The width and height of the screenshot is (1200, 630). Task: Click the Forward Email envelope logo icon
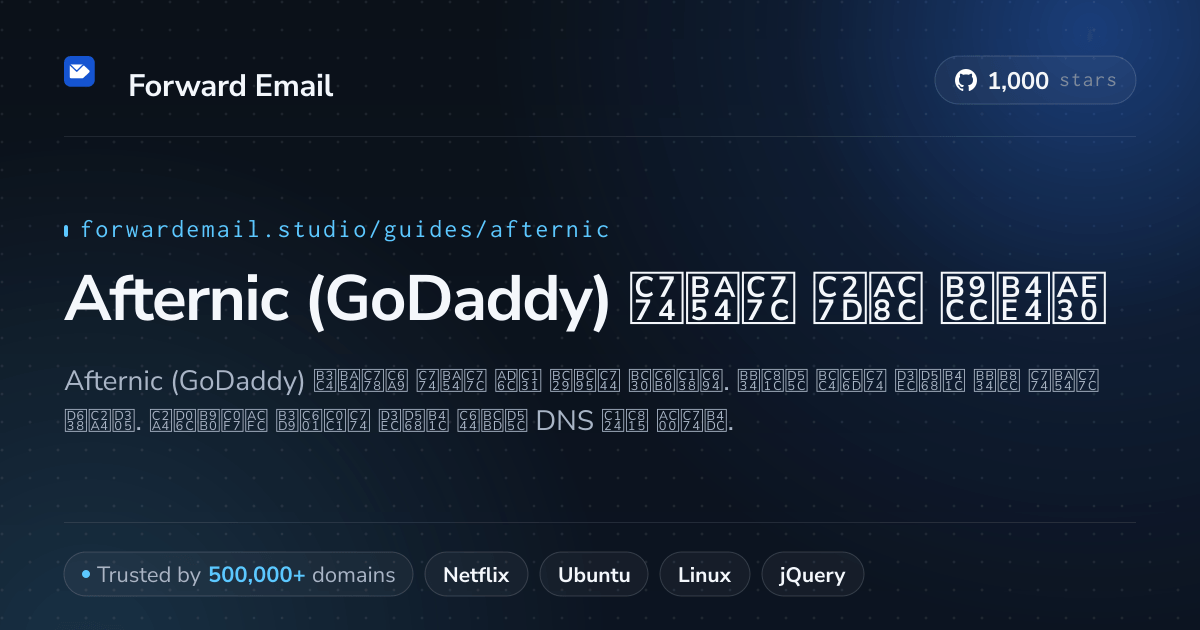point(79,72)
